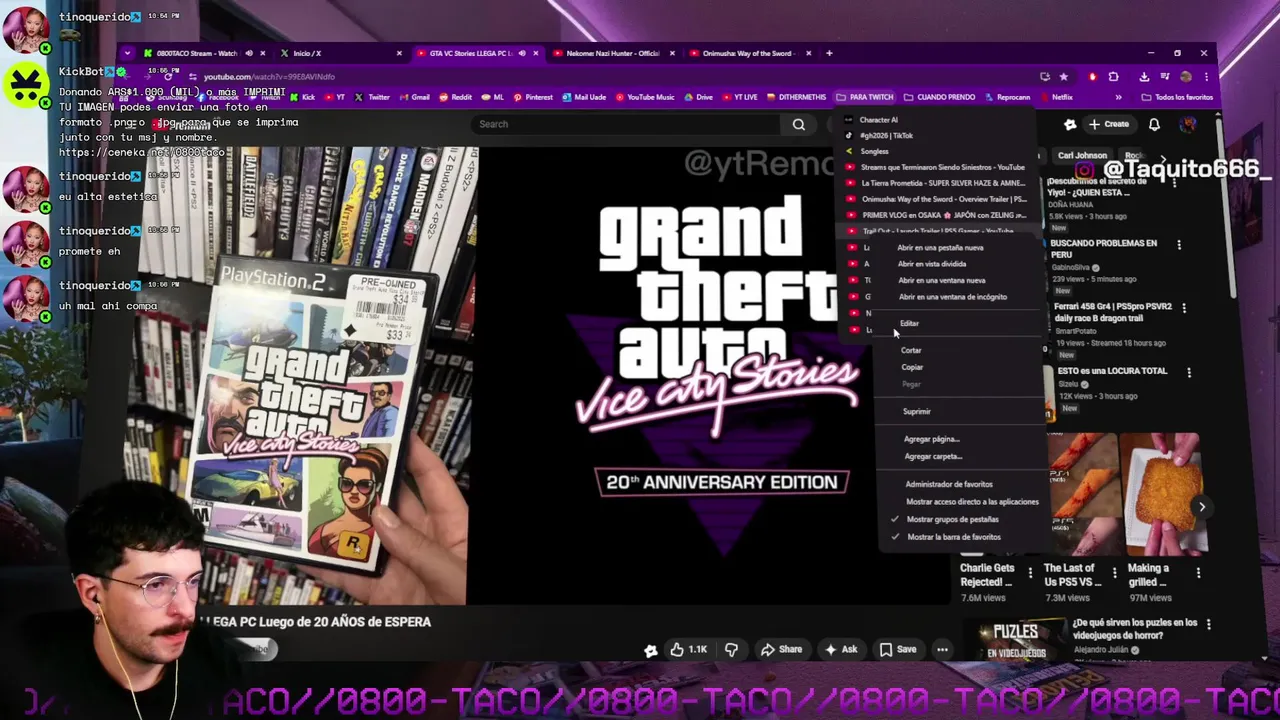Click the browser address bar URL
Viewport: 1280px width, 720px height.
[269, 76]
